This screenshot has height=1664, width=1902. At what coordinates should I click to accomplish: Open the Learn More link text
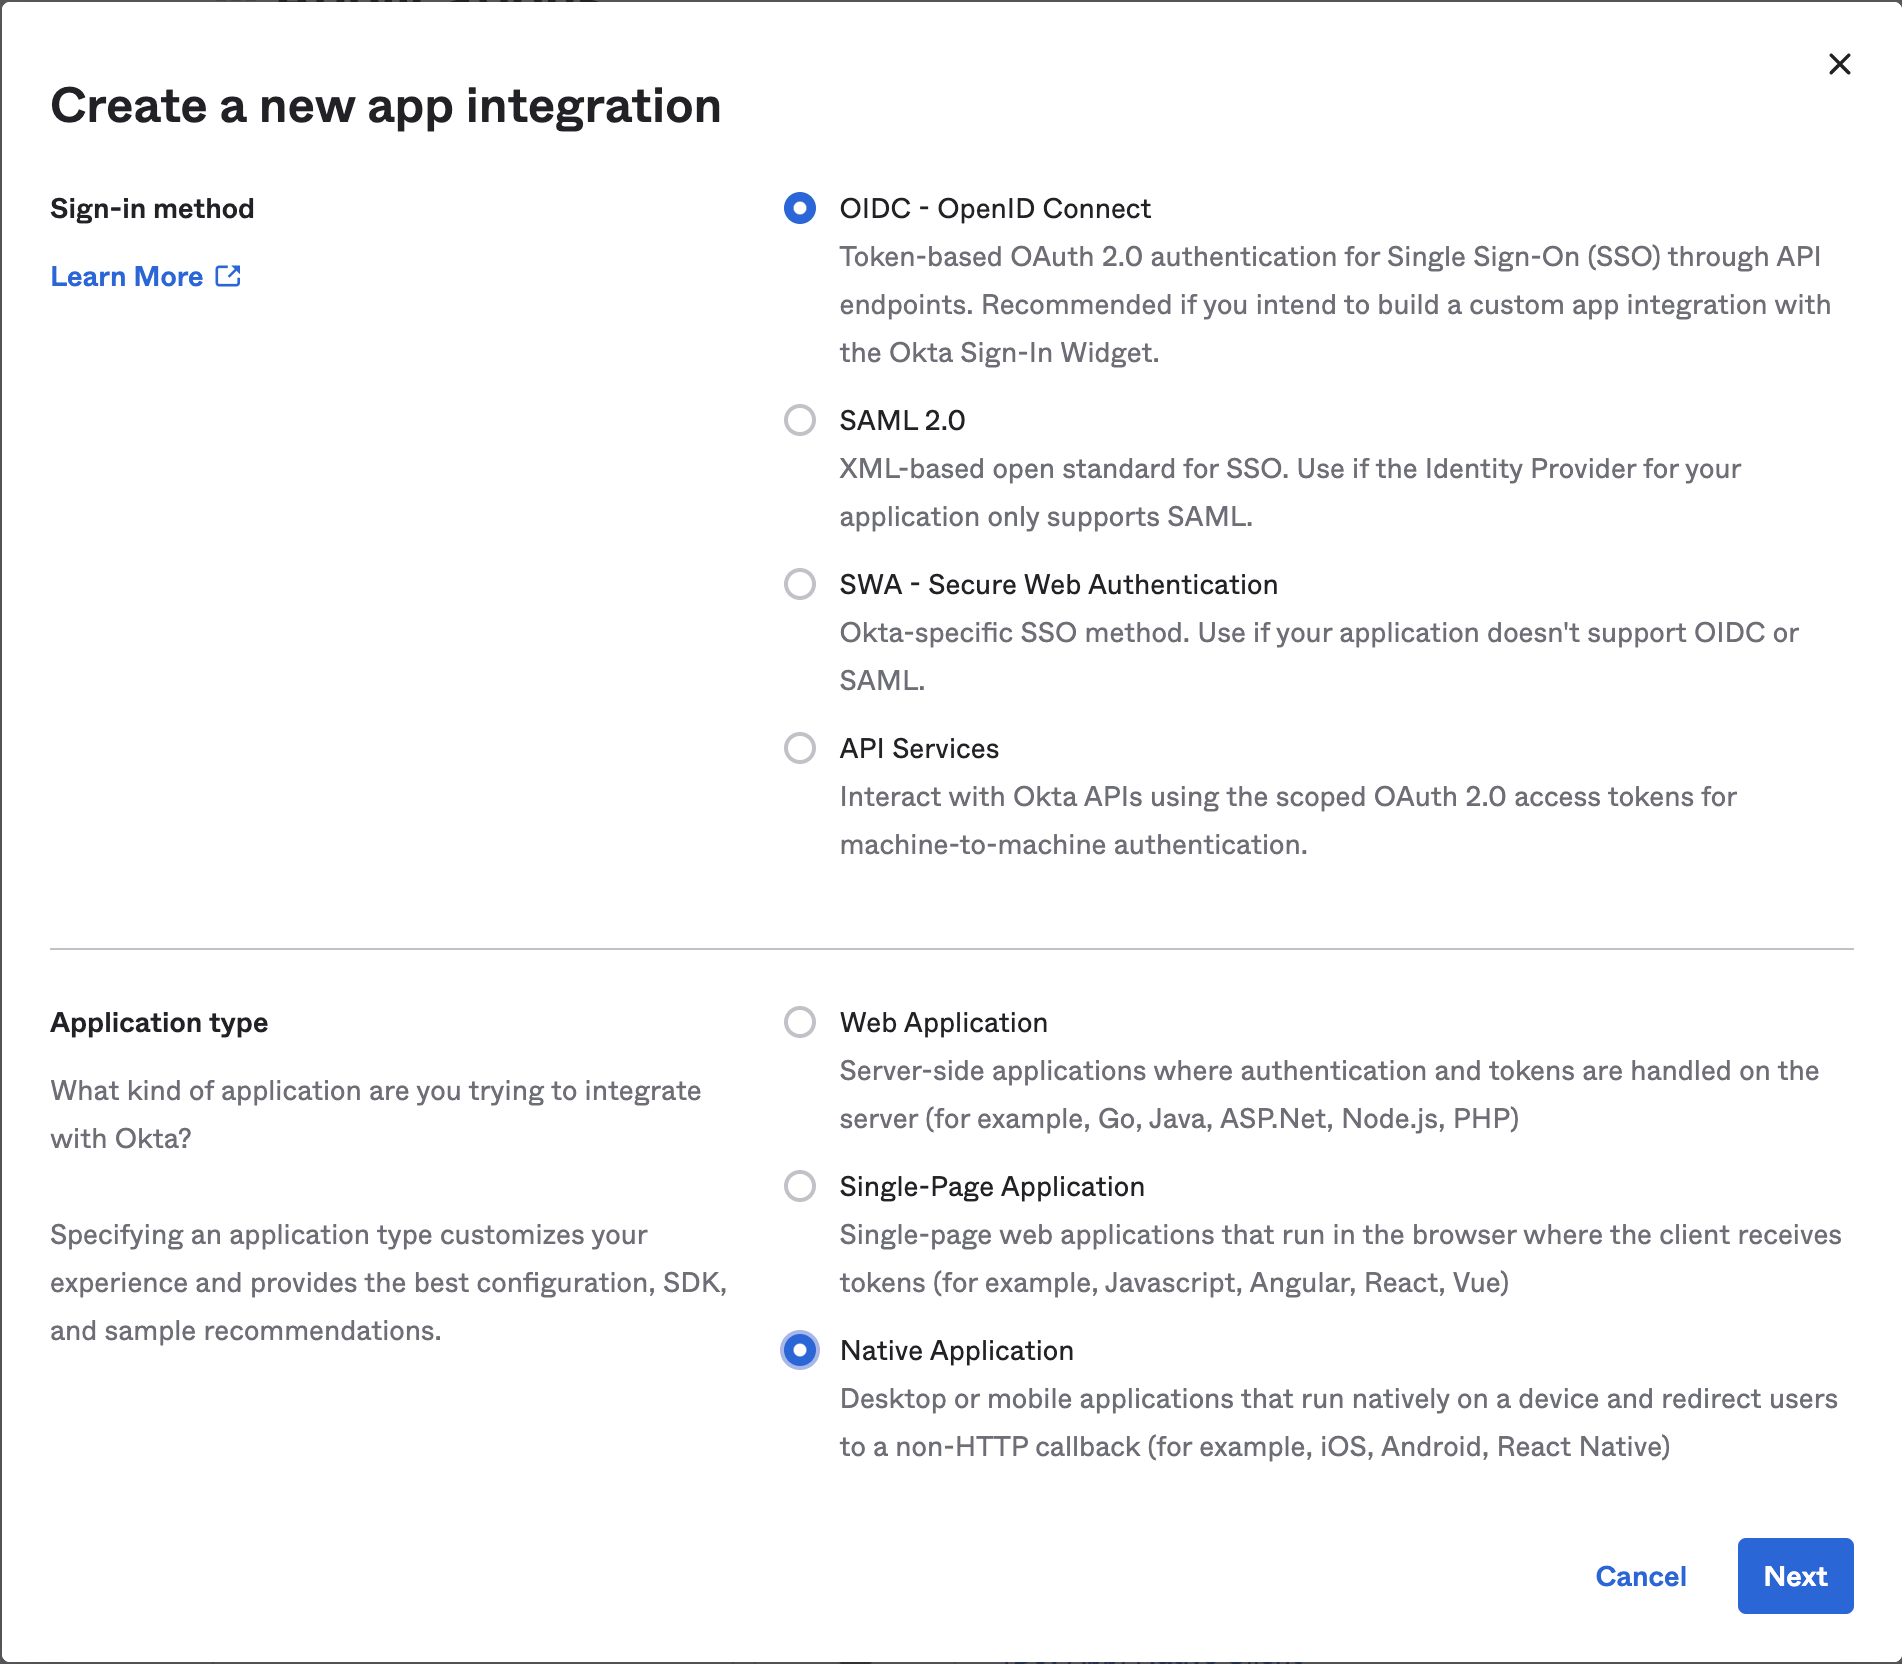click(x=127, y=277)
